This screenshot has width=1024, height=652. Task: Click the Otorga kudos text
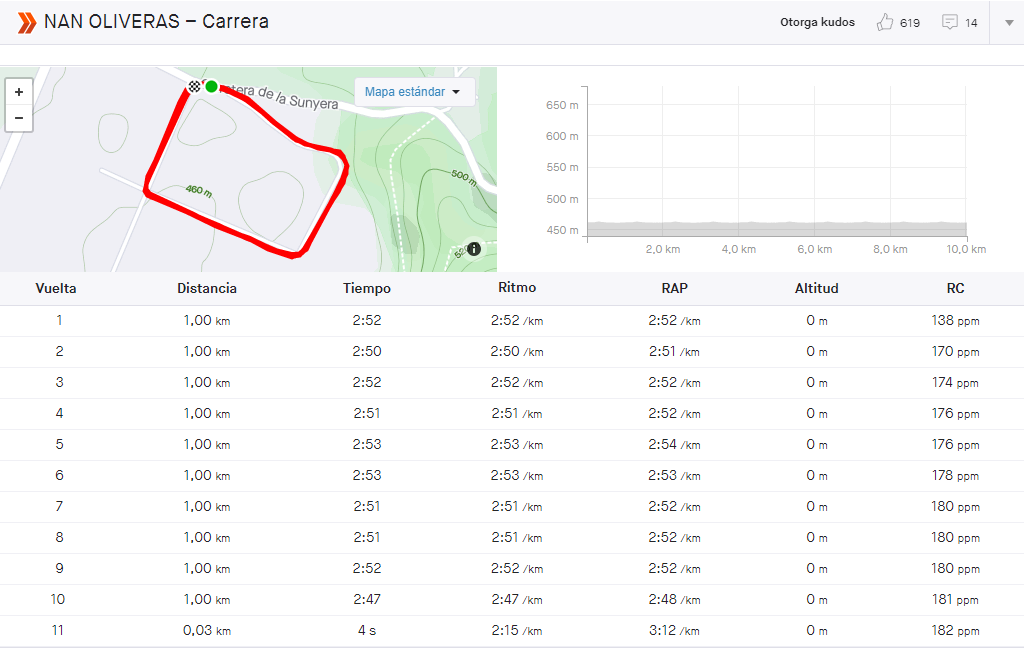pyautogui.click(x=817, y=22)
